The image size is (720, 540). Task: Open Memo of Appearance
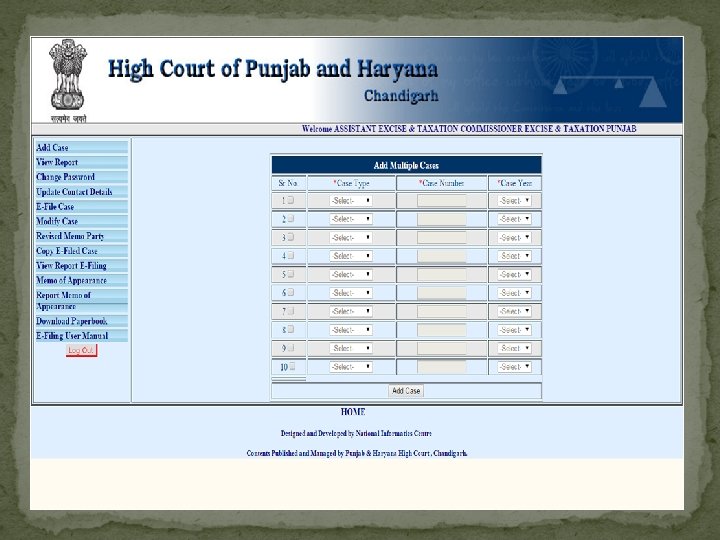pyautogui.click(x=81, y=281)
